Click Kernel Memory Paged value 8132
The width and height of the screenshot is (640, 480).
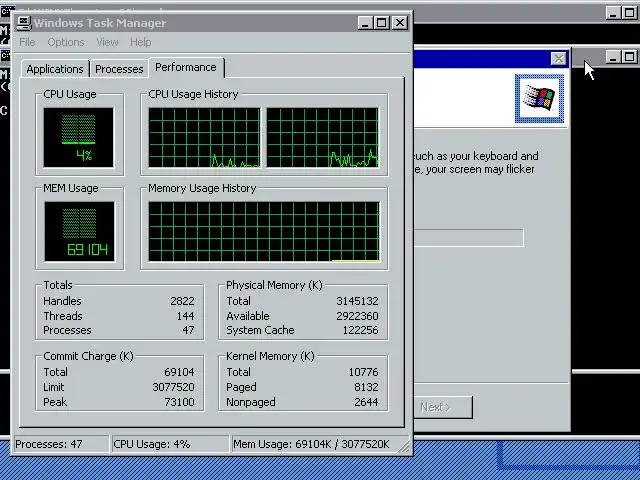coord(366,387)
